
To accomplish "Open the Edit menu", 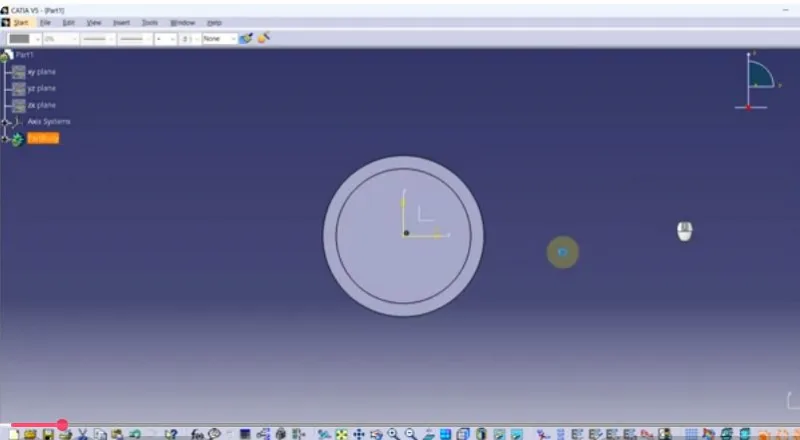I will [x=68, y=22].
